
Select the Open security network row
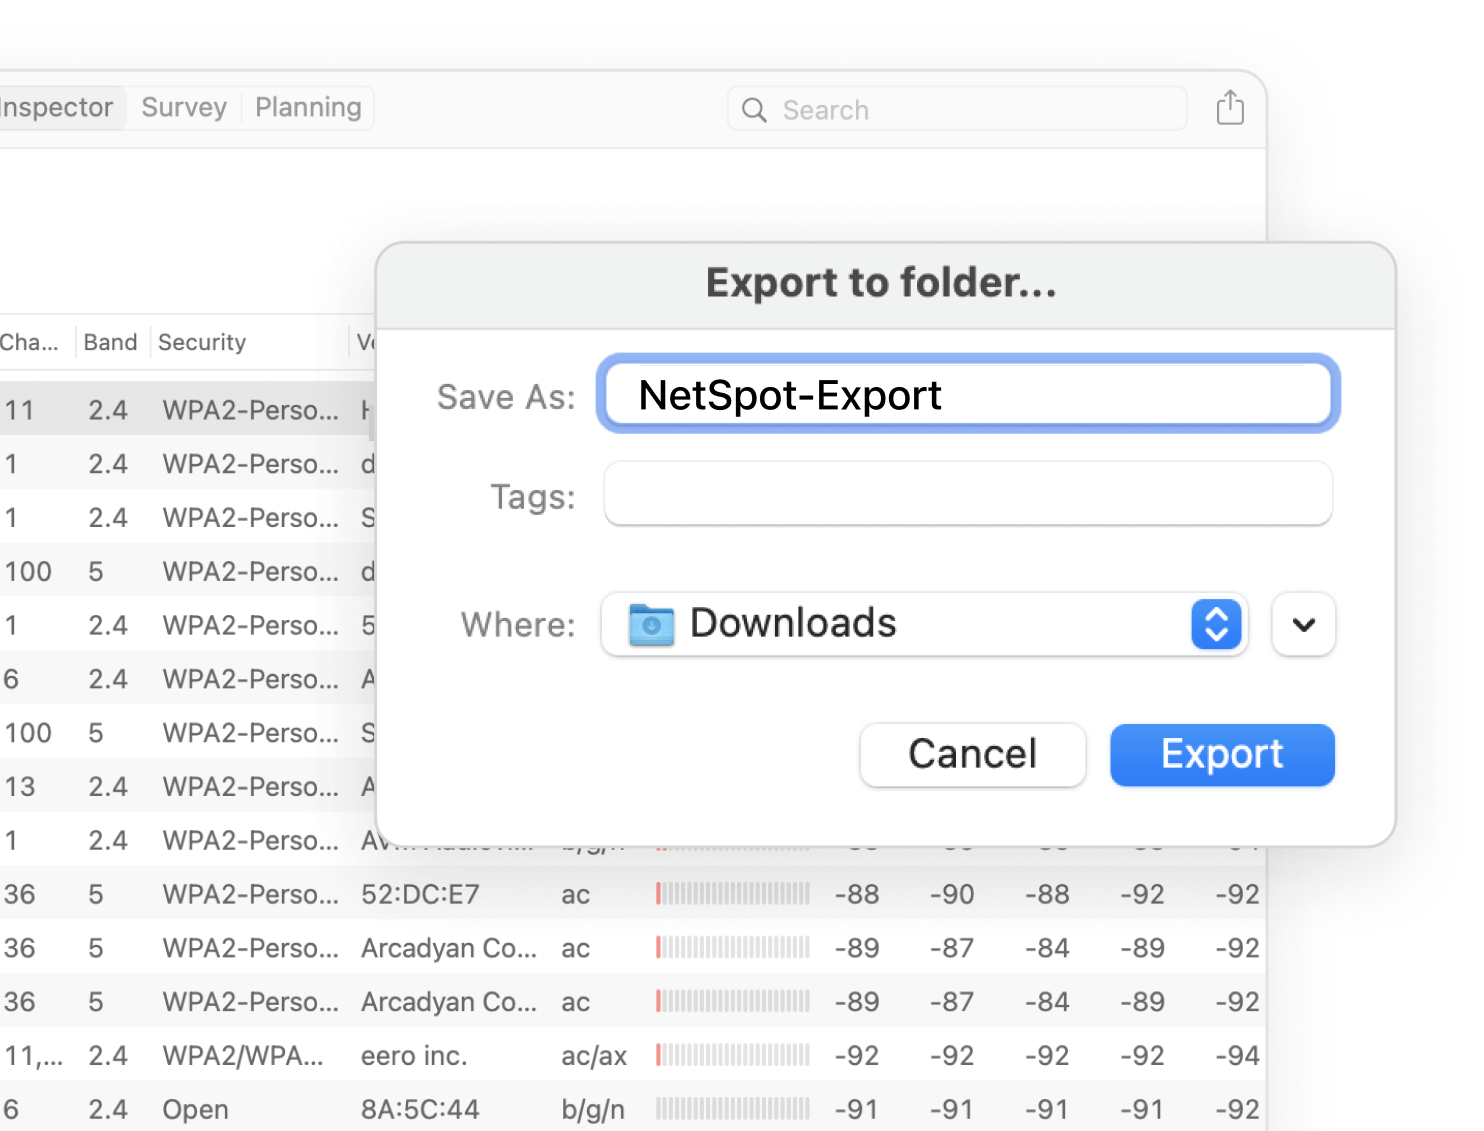click(x=196, y=1110)
